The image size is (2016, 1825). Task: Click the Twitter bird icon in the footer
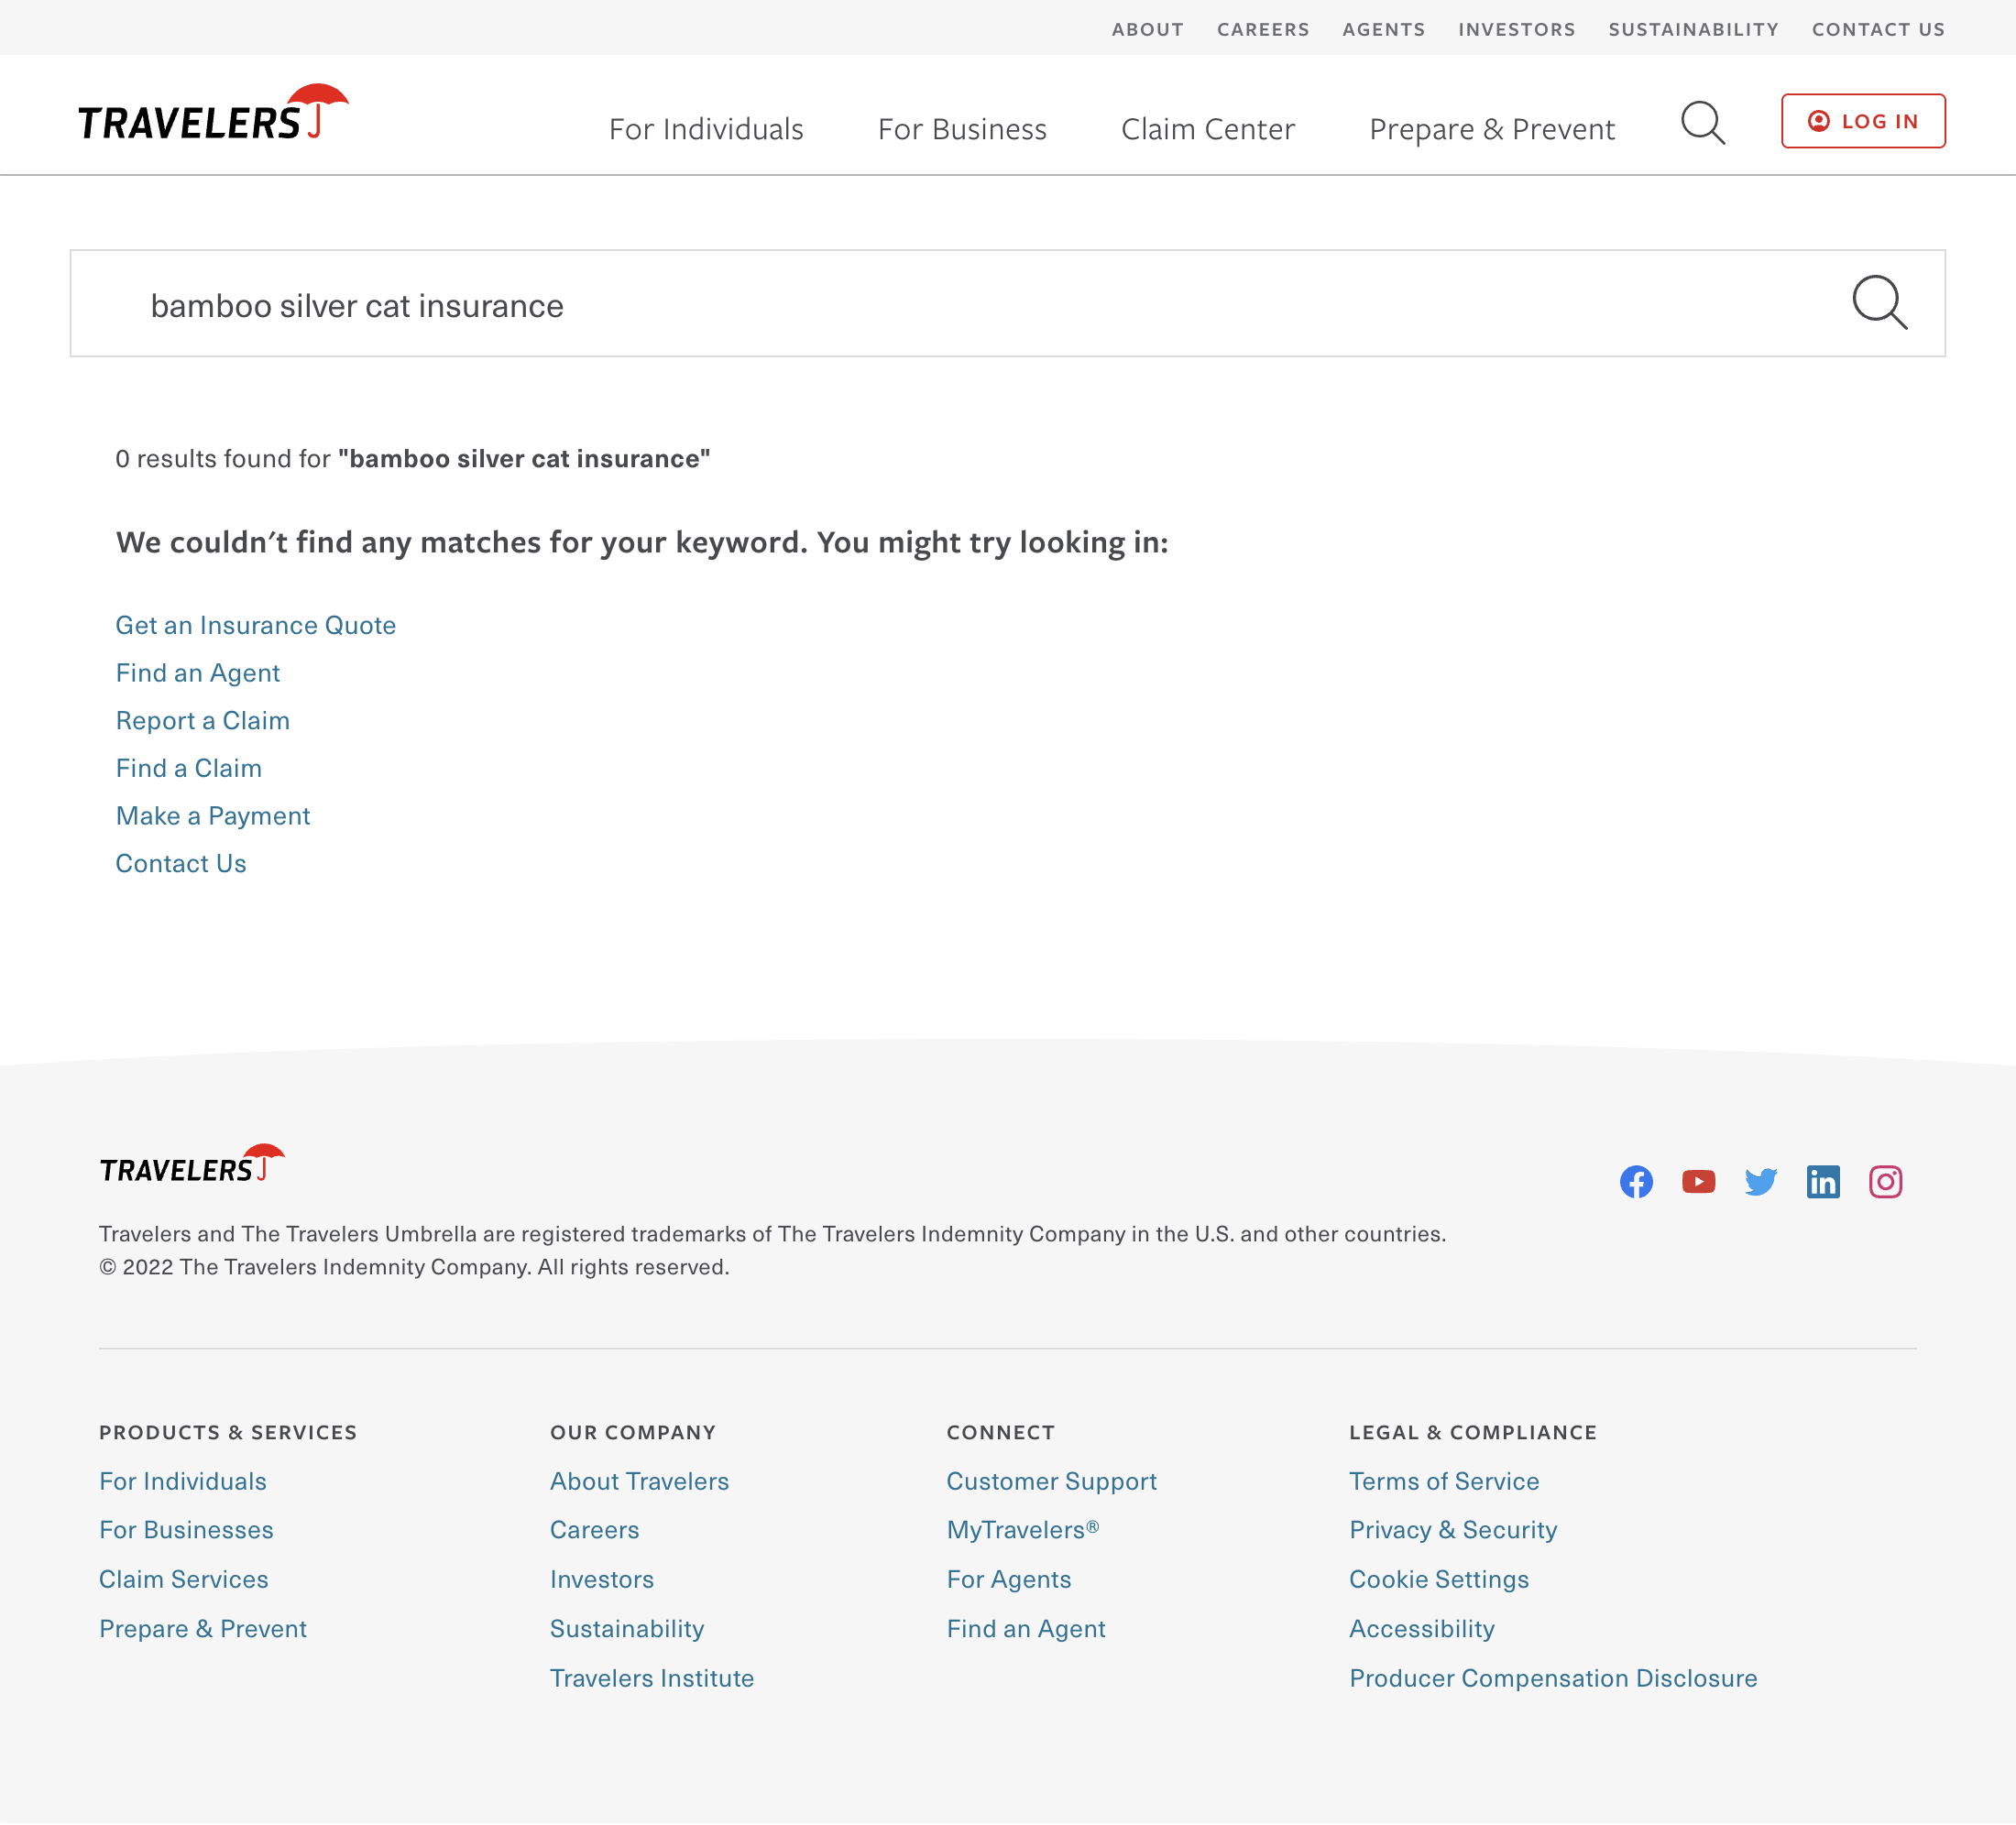point(1761,1181)
